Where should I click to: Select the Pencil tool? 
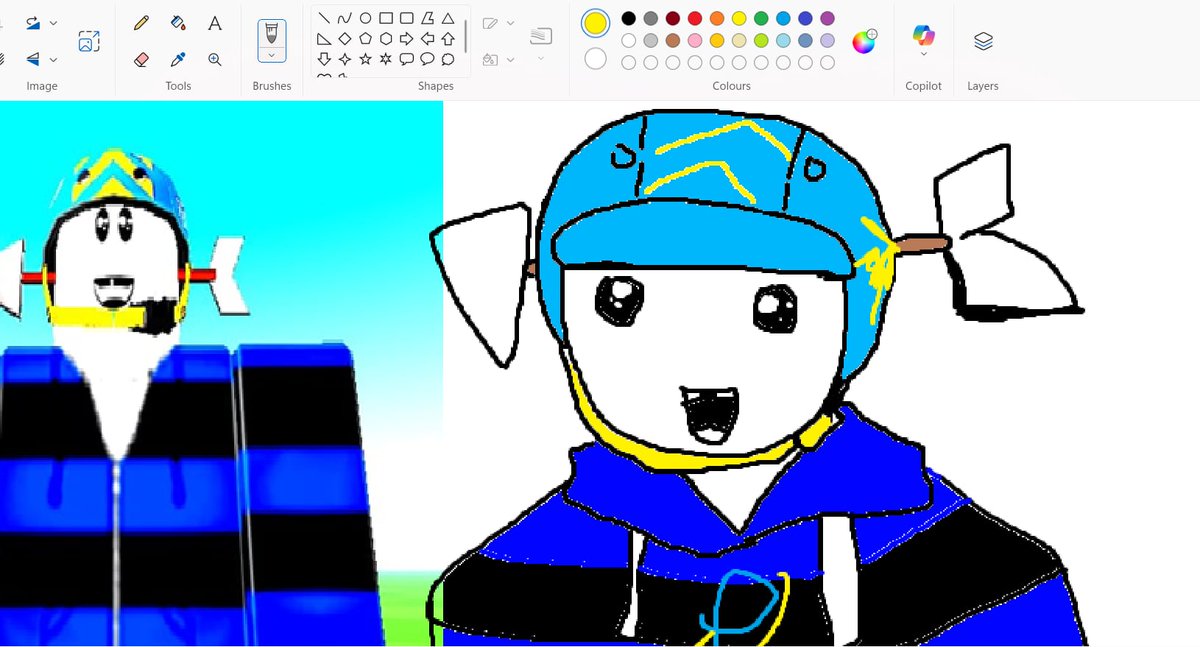(141, 22)
